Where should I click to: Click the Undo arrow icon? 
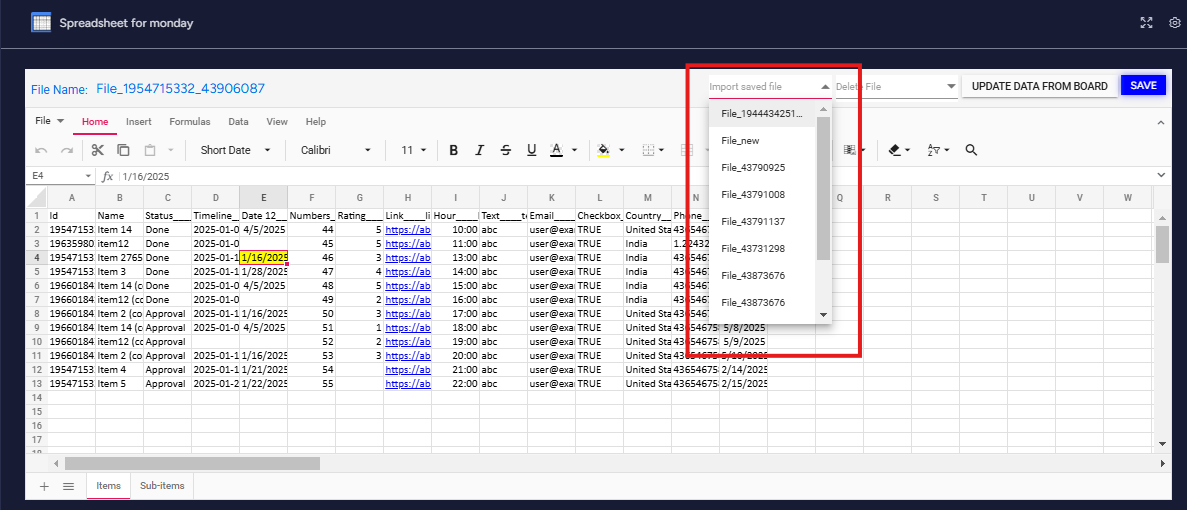(42, 151)
